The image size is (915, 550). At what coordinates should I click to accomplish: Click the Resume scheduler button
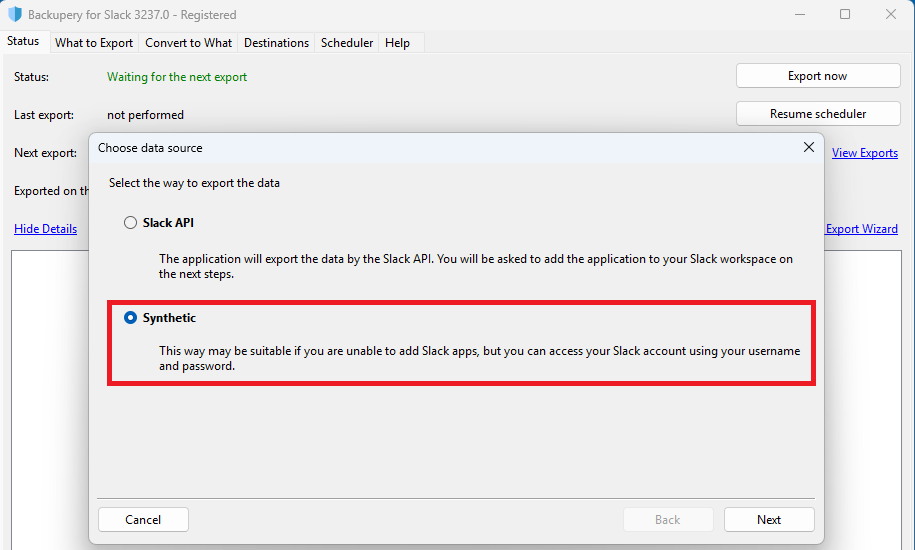point(818,114)
